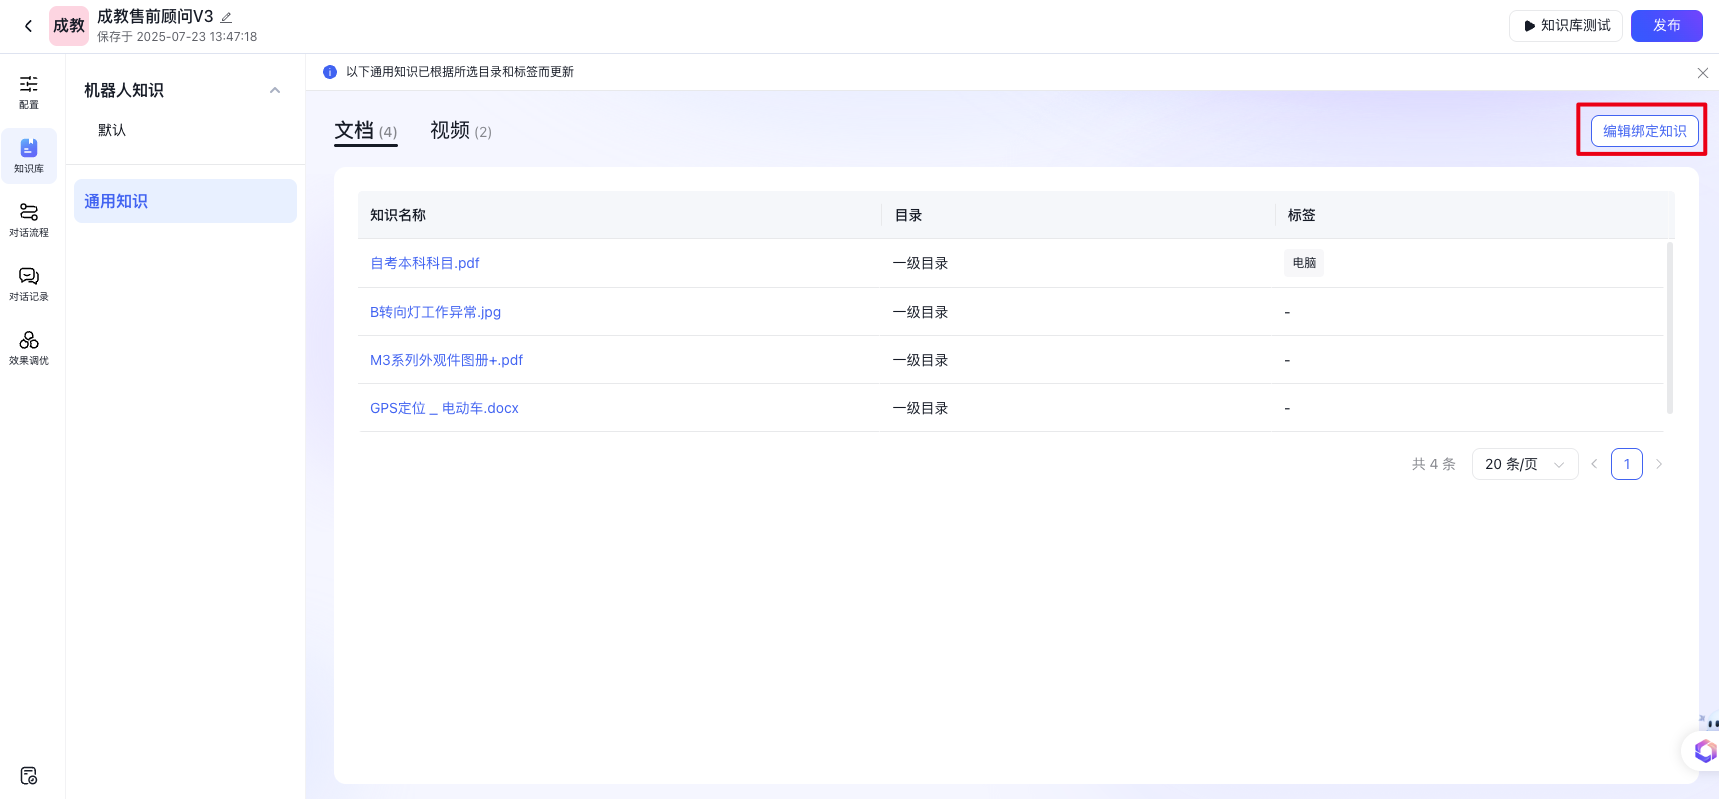Open the 20 条/页 page size dropdown
This screenshot has width=1719, height=799.
point(1524,464)
